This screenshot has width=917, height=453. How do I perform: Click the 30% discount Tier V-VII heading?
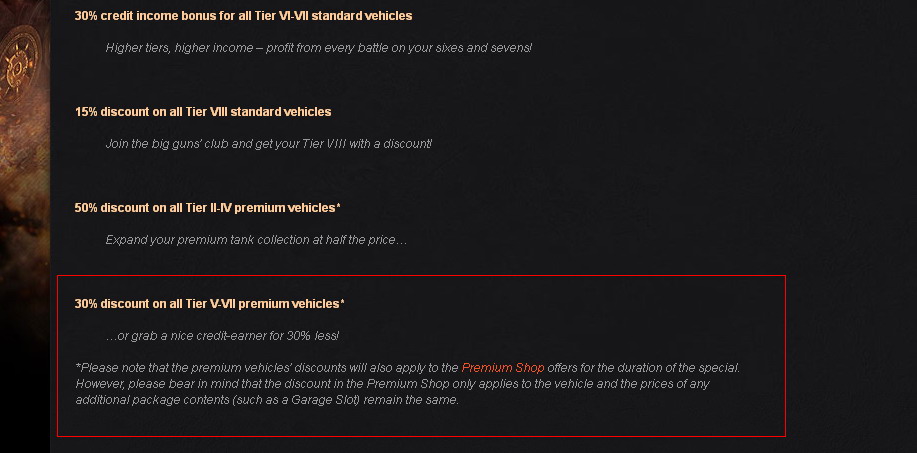click(209, 304)
